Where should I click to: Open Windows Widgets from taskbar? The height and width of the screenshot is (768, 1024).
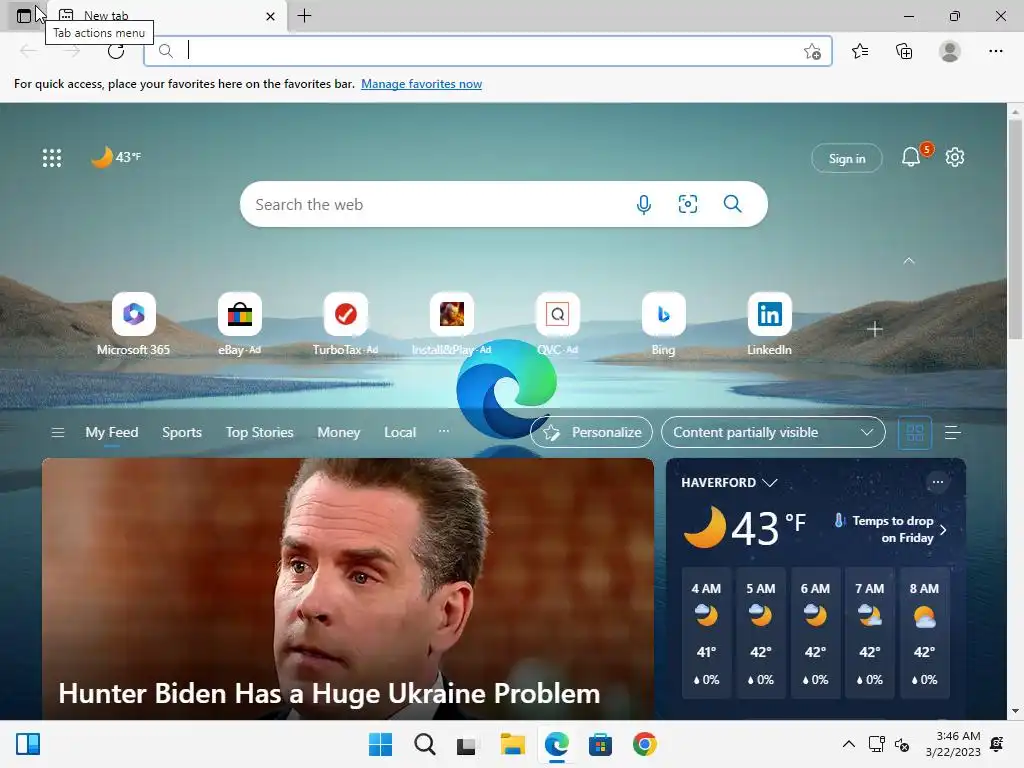click(x=28, y=744)
